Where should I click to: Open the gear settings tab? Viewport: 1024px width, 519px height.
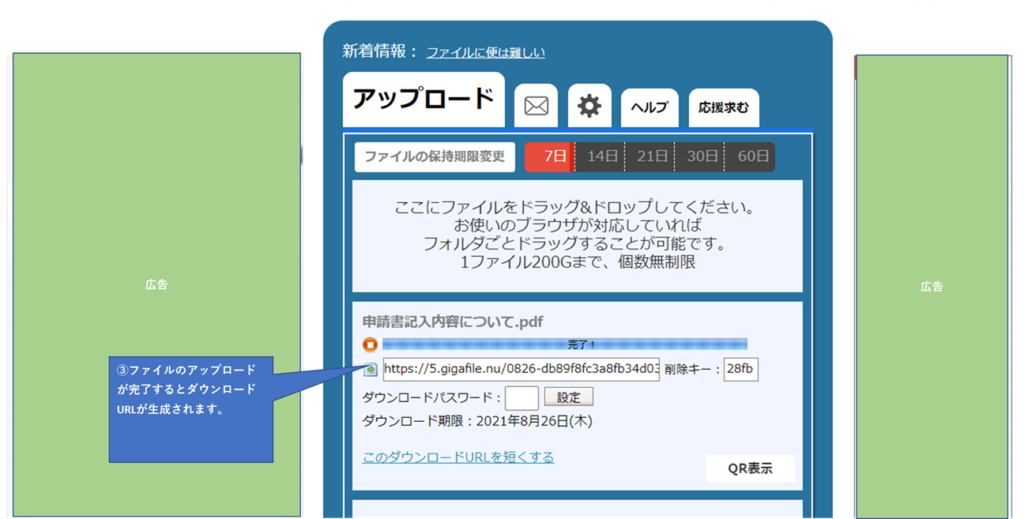tap(590, 106)
